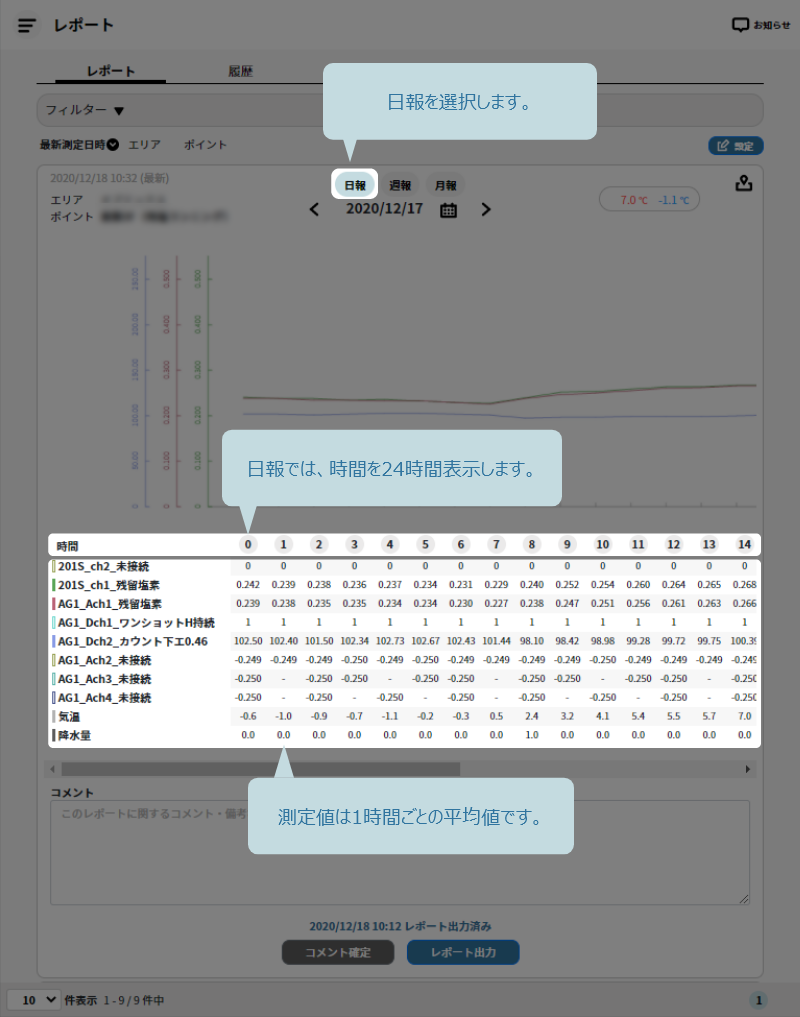This screenshot has height=1017, width=800.
Task: Click hour 7 column header
Action: (496, 545)
